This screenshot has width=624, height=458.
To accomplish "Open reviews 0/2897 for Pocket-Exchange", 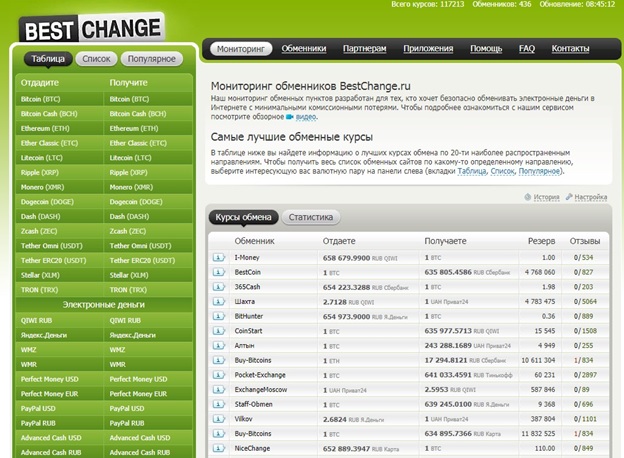I will click(585, 375).
